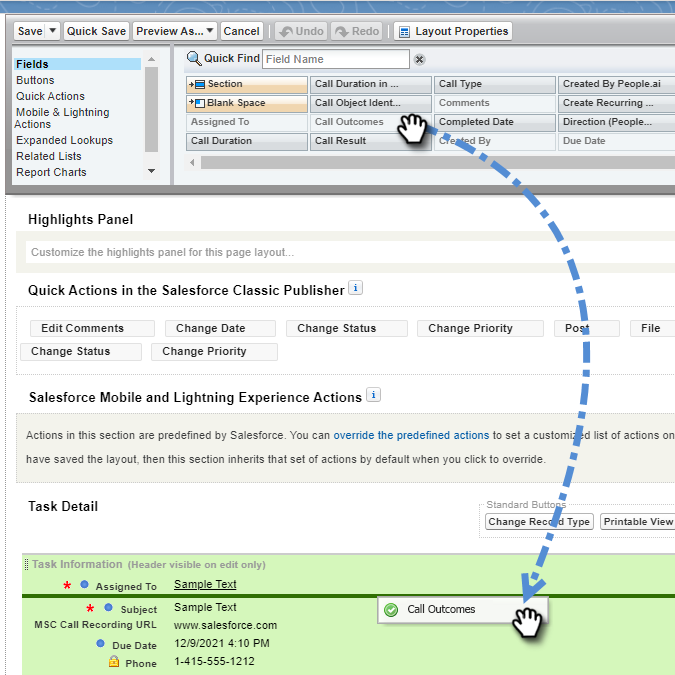Screen dimensions: 675x675
Task: Click the lock icon next to Phone
Action: coord(114,661)
